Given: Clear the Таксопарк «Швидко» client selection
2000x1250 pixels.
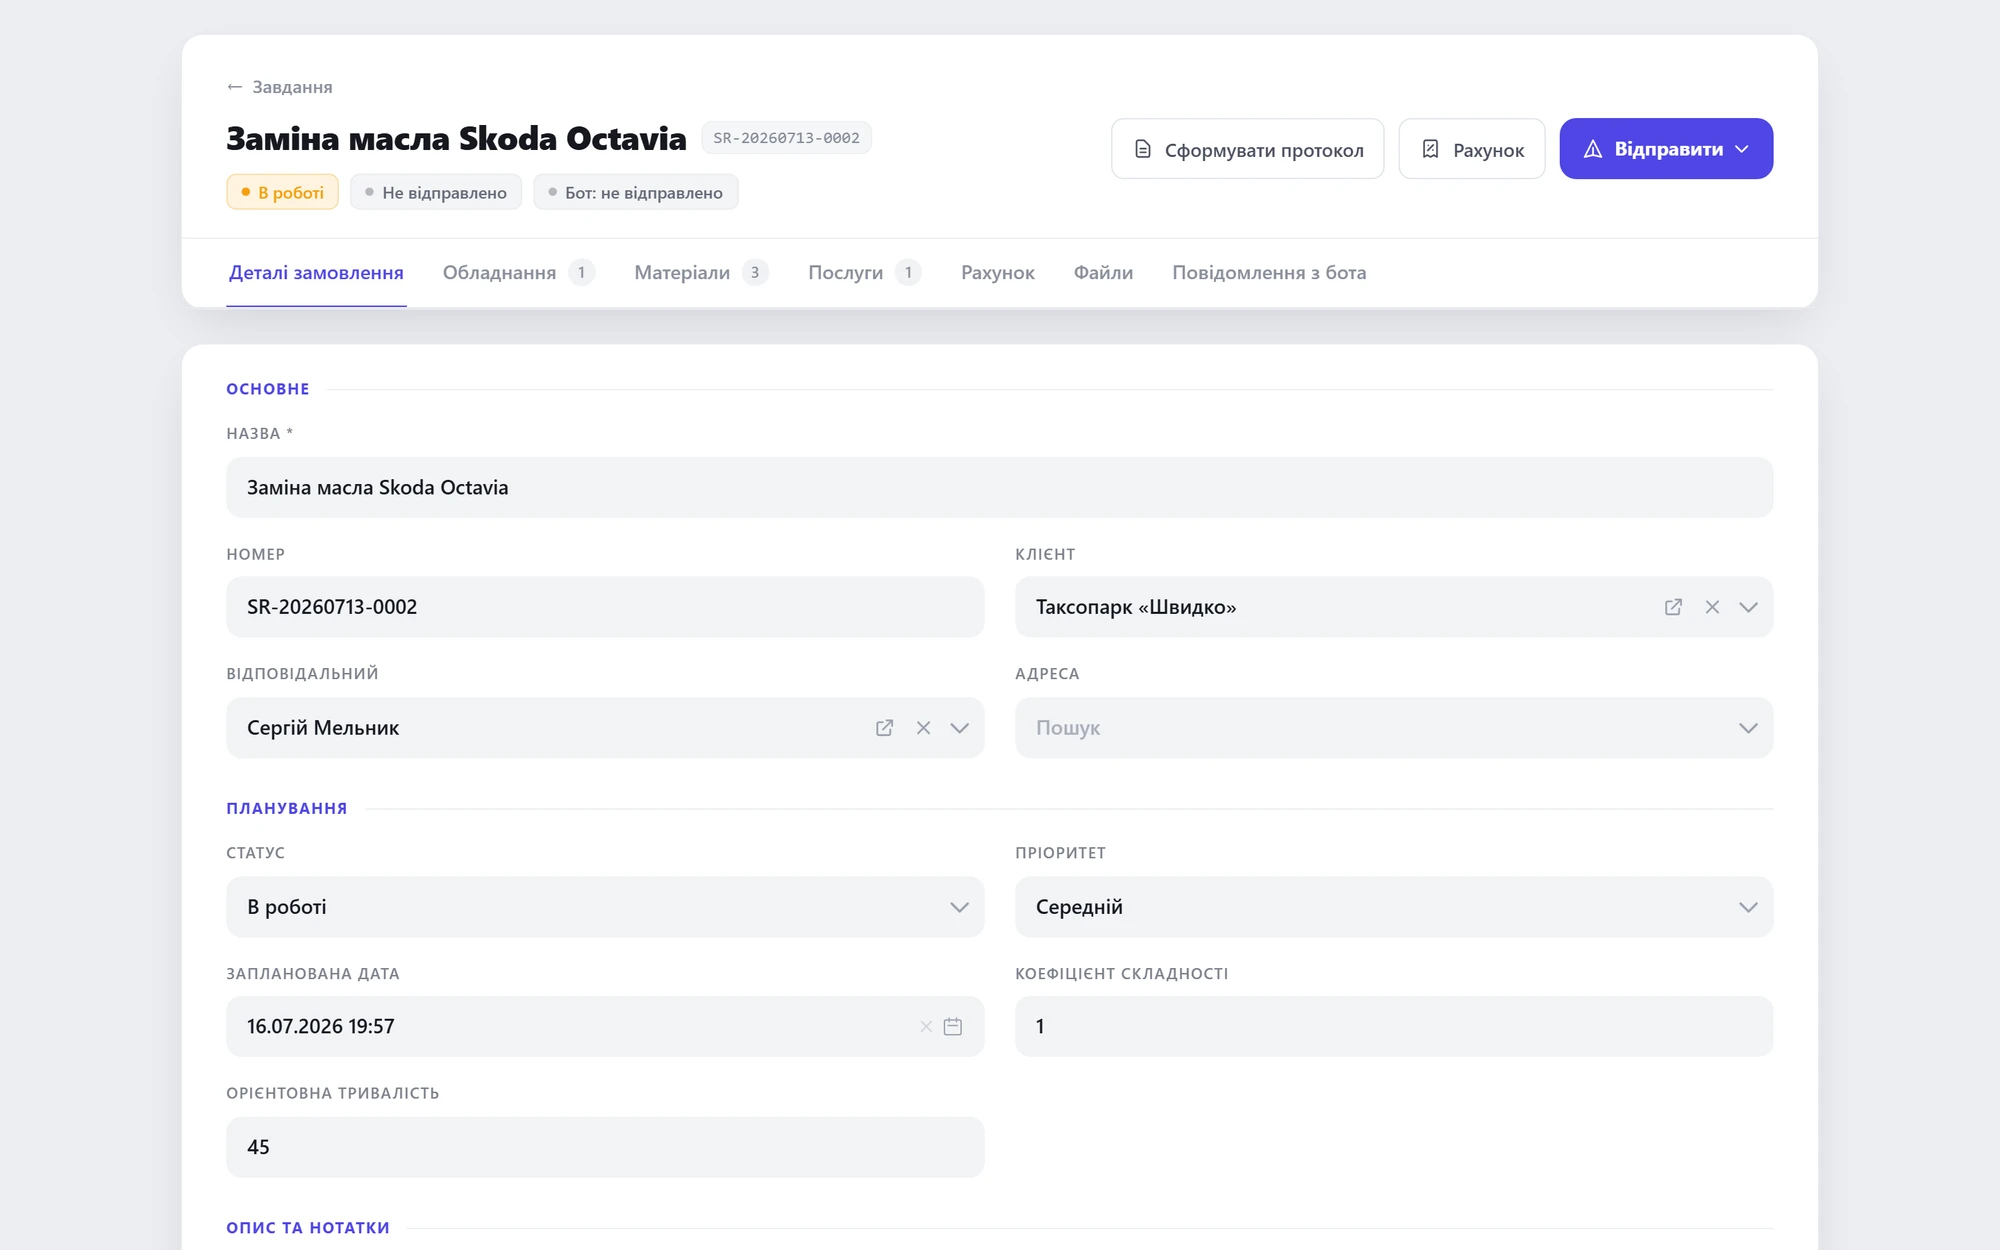Looking at the screenshot, I should pos(1712,607).
